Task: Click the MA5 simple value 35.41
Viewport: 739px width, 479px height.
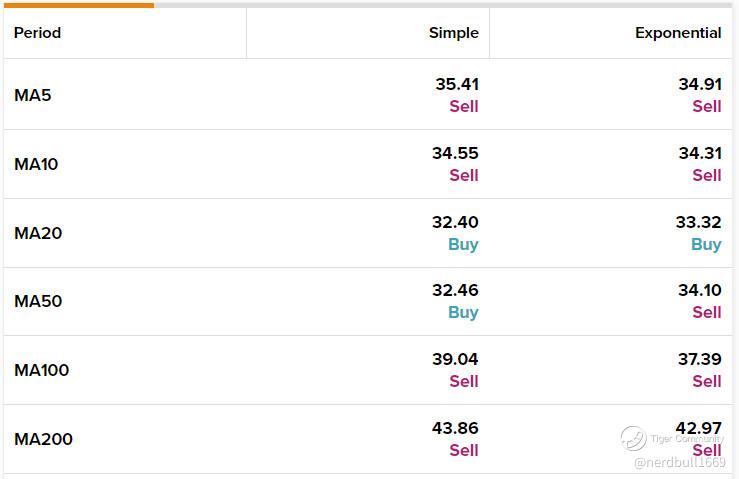Action: [x=457, y=84]
